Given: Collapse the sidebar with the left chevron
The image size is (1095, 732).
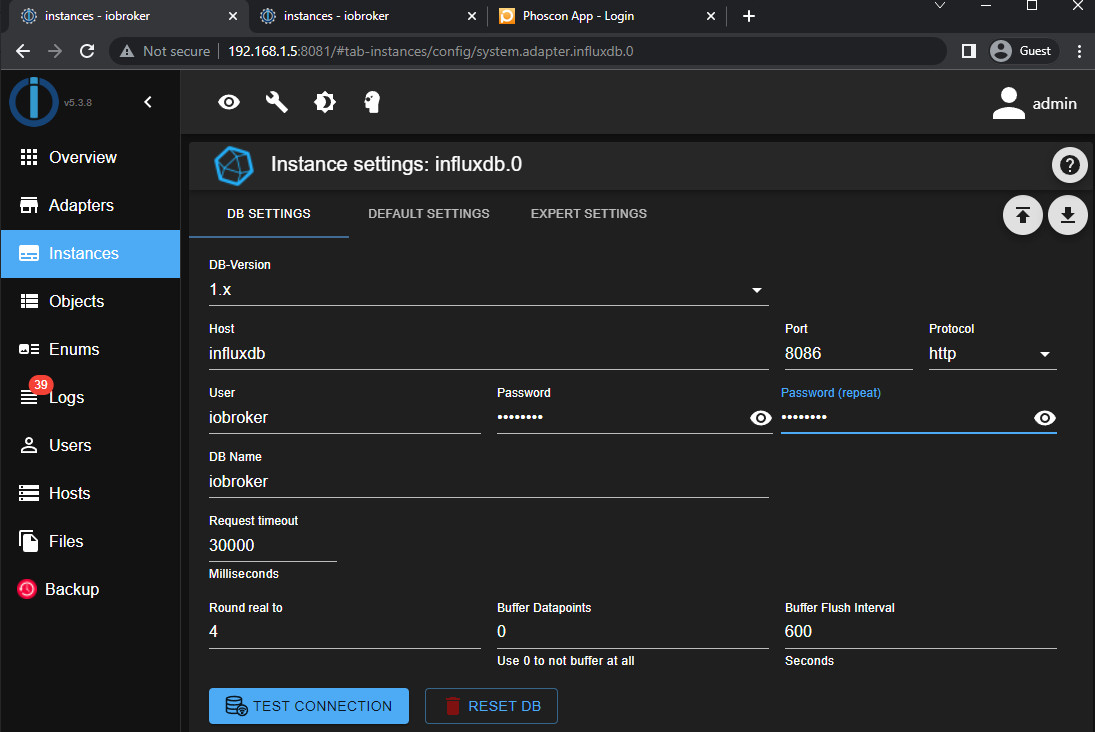Looking at the screenshot, I should pos(148,102).
